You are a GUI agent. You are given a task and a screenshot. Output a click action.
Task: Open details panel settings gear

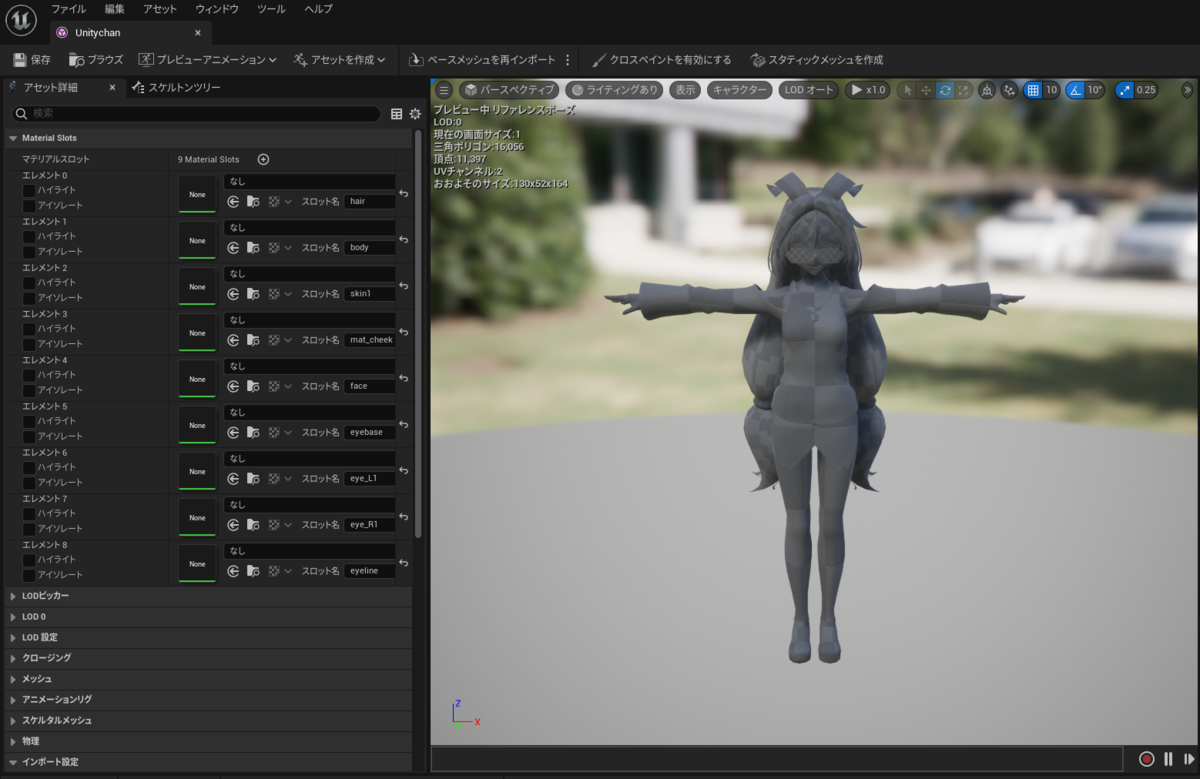pos(415,114)
